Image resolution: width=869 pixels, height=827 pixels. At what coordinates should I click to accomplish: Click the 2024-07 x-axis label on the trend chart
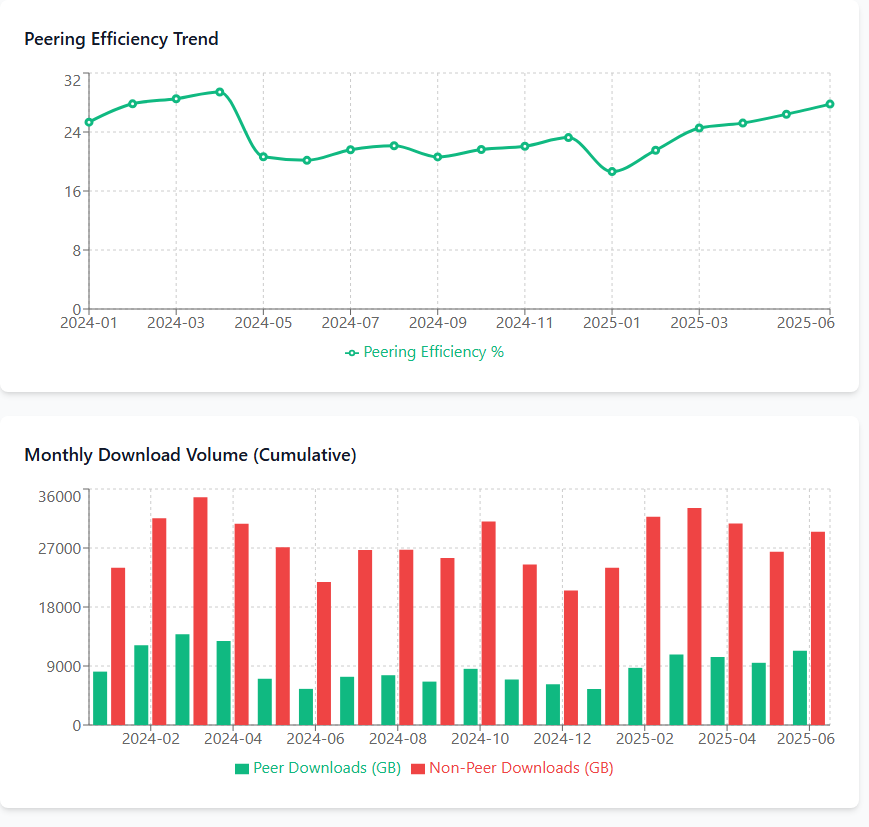351,323
